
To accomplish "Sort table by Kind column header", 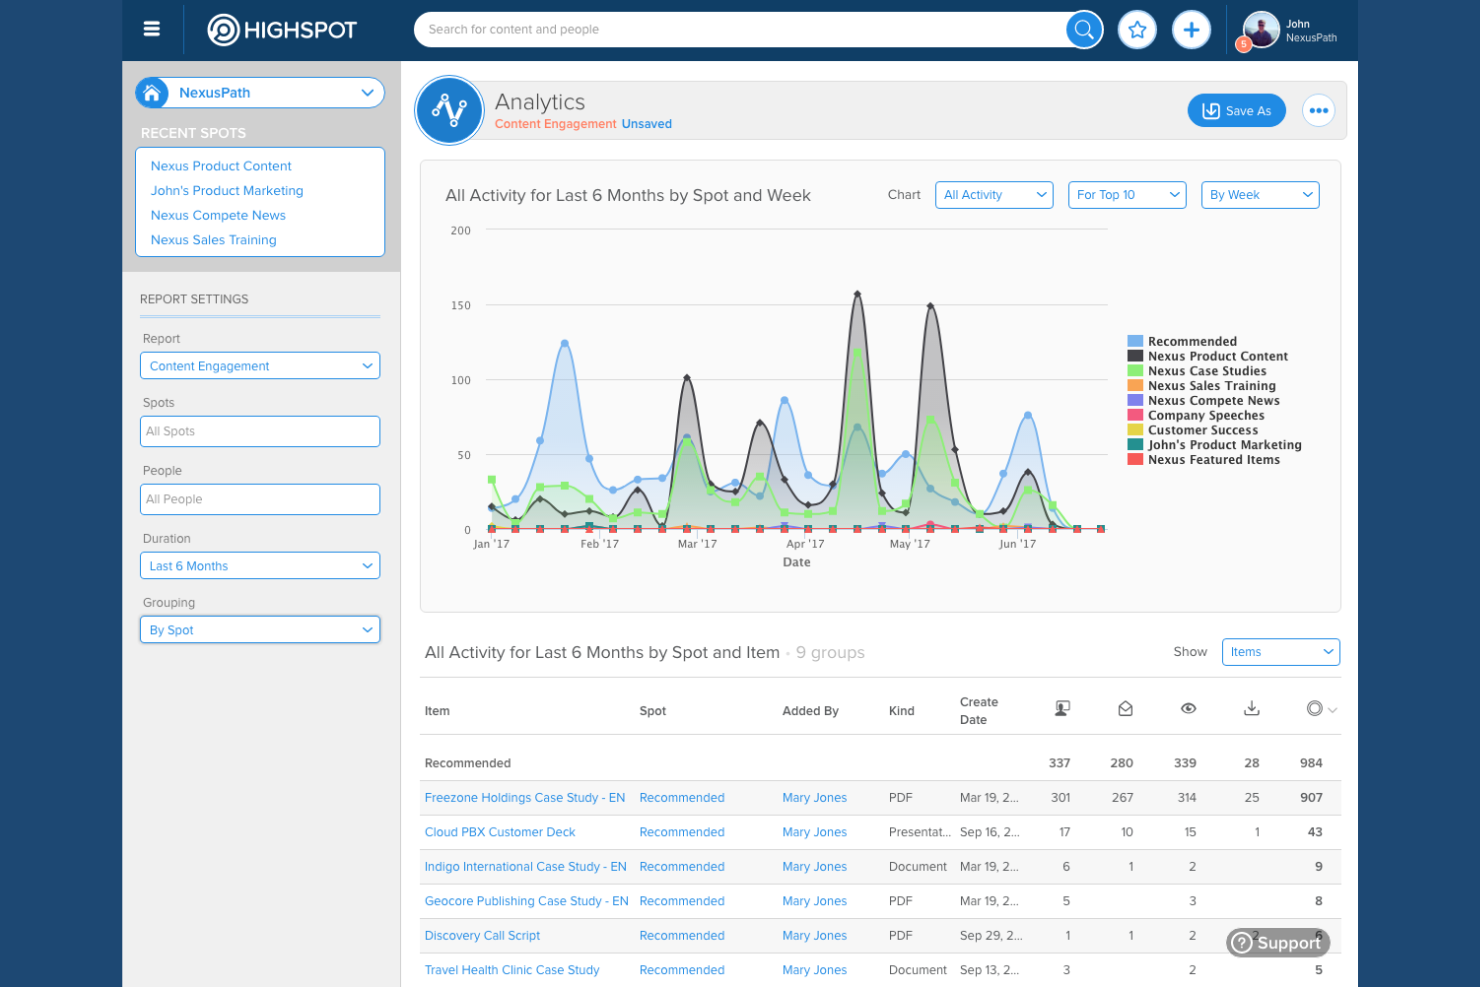I will 902,711.
